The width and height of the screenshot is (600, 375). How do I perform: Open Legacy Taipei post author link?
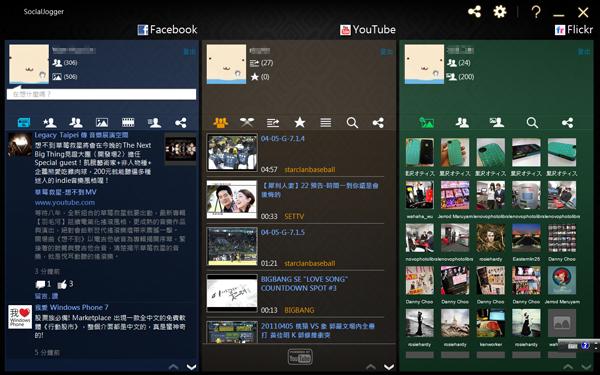(x=81, y=135)
